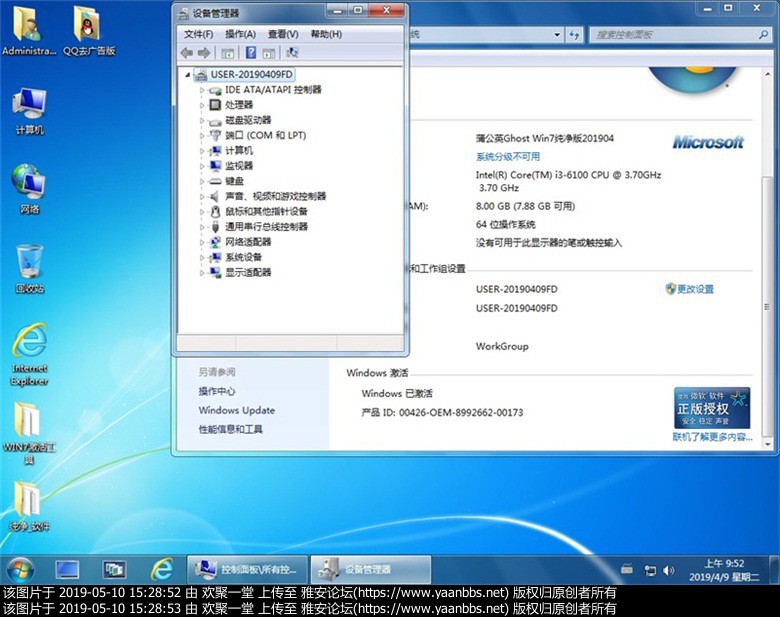The image size is (780, 617).
Task: Click the taskbar clock showing 9:52
Action: point(724,570)
